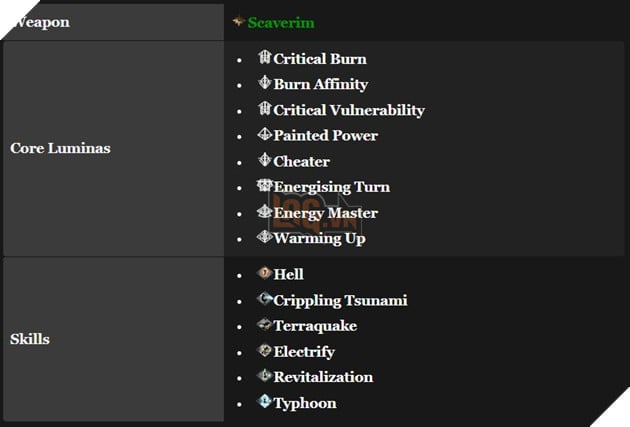Open the green Scaverim weapon link
Viewport: 630px width, 427px height.
pos(281,22)
